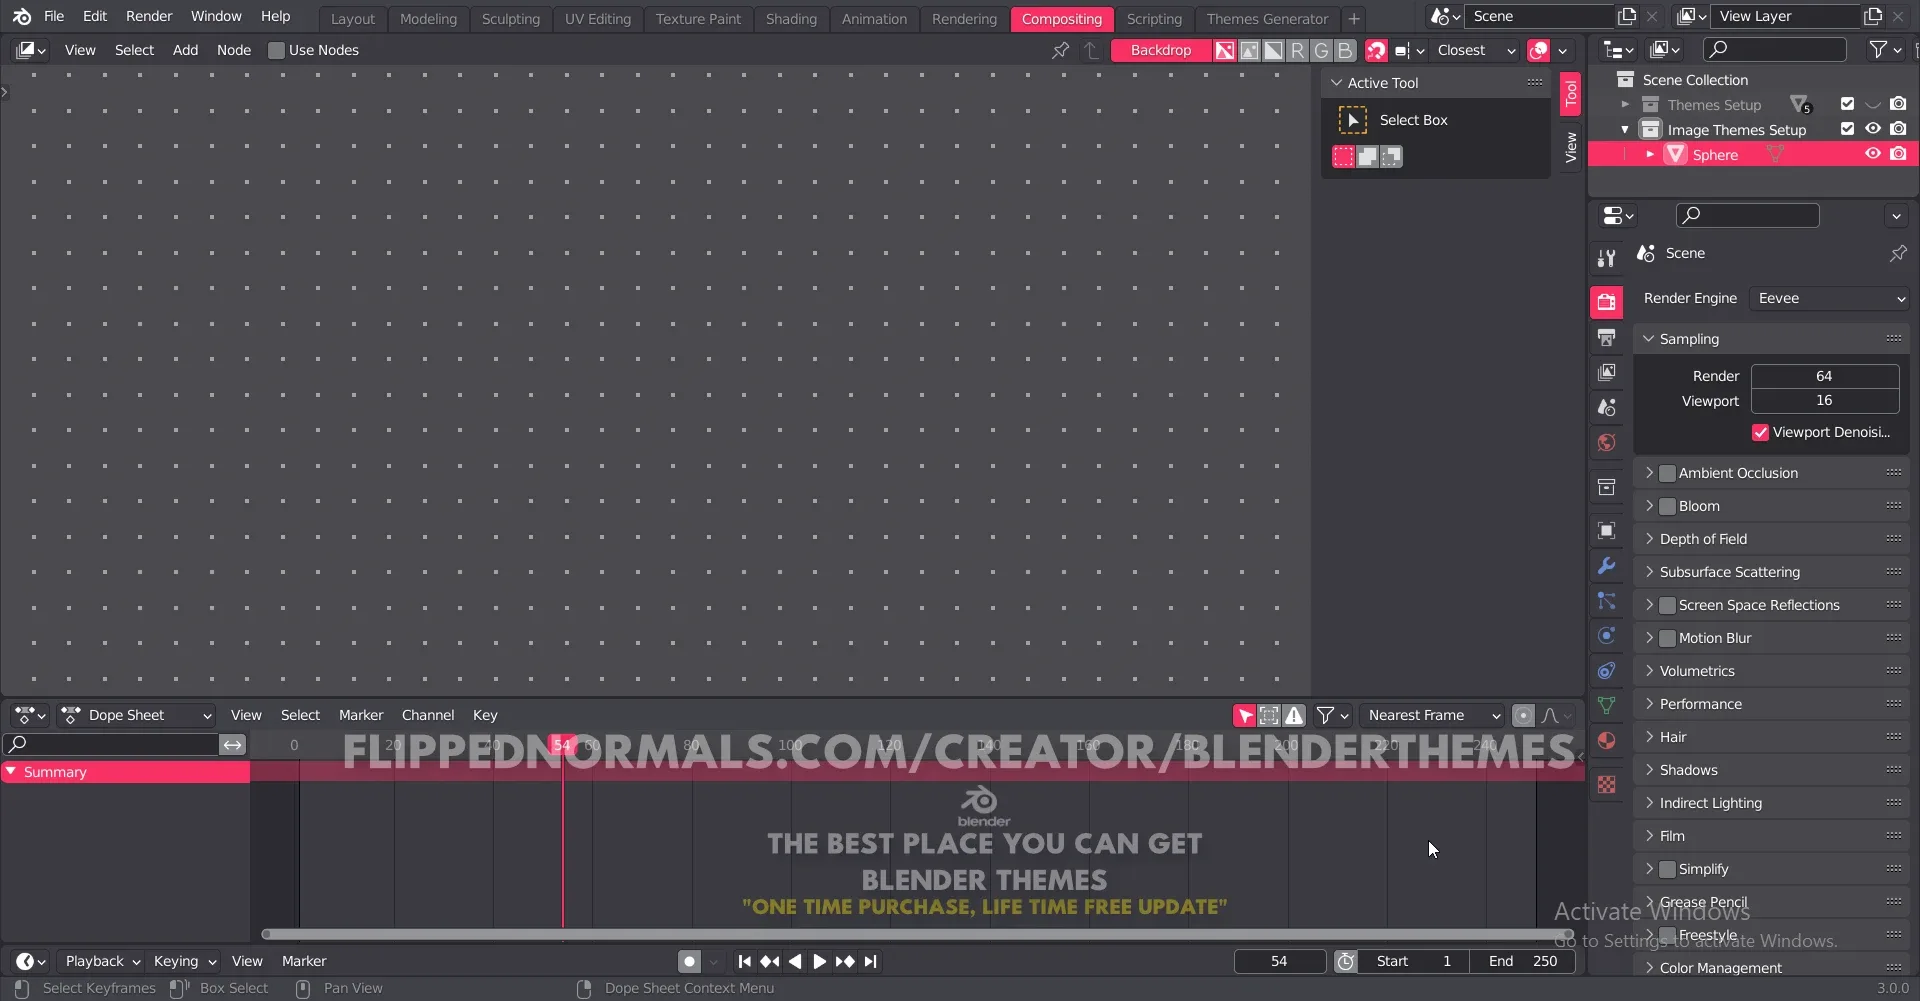1920x1001 pixels.
Task: Play animation in reverse
Action: 795,961
